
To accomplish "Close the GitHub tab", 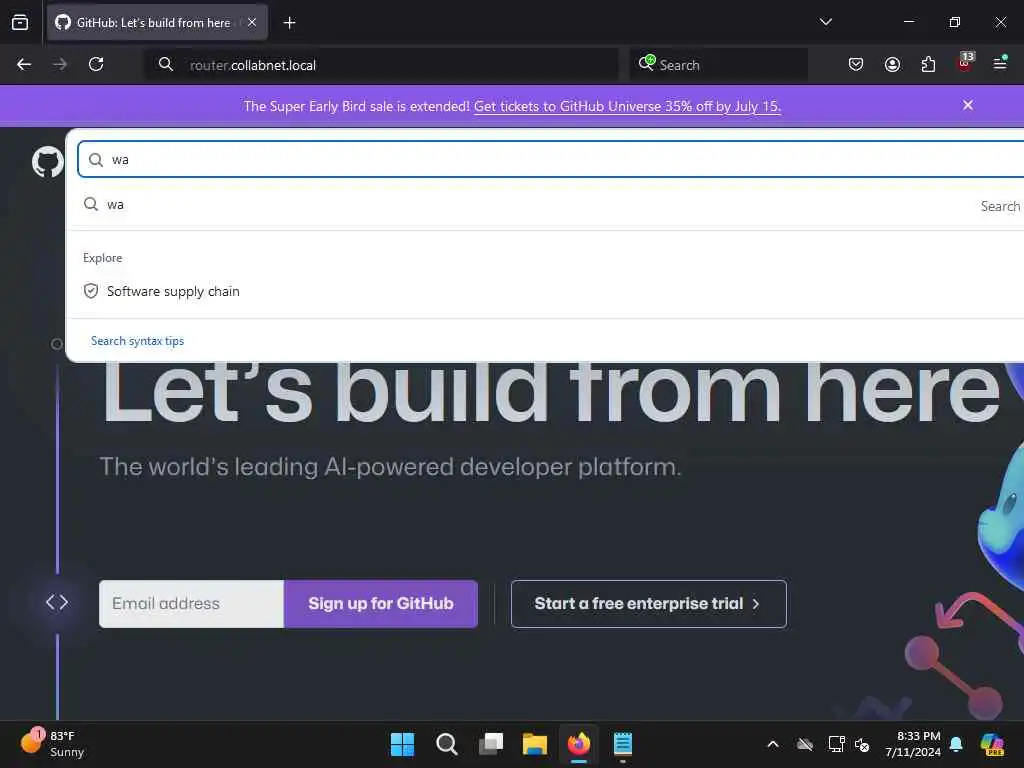I will coord(252,22).
